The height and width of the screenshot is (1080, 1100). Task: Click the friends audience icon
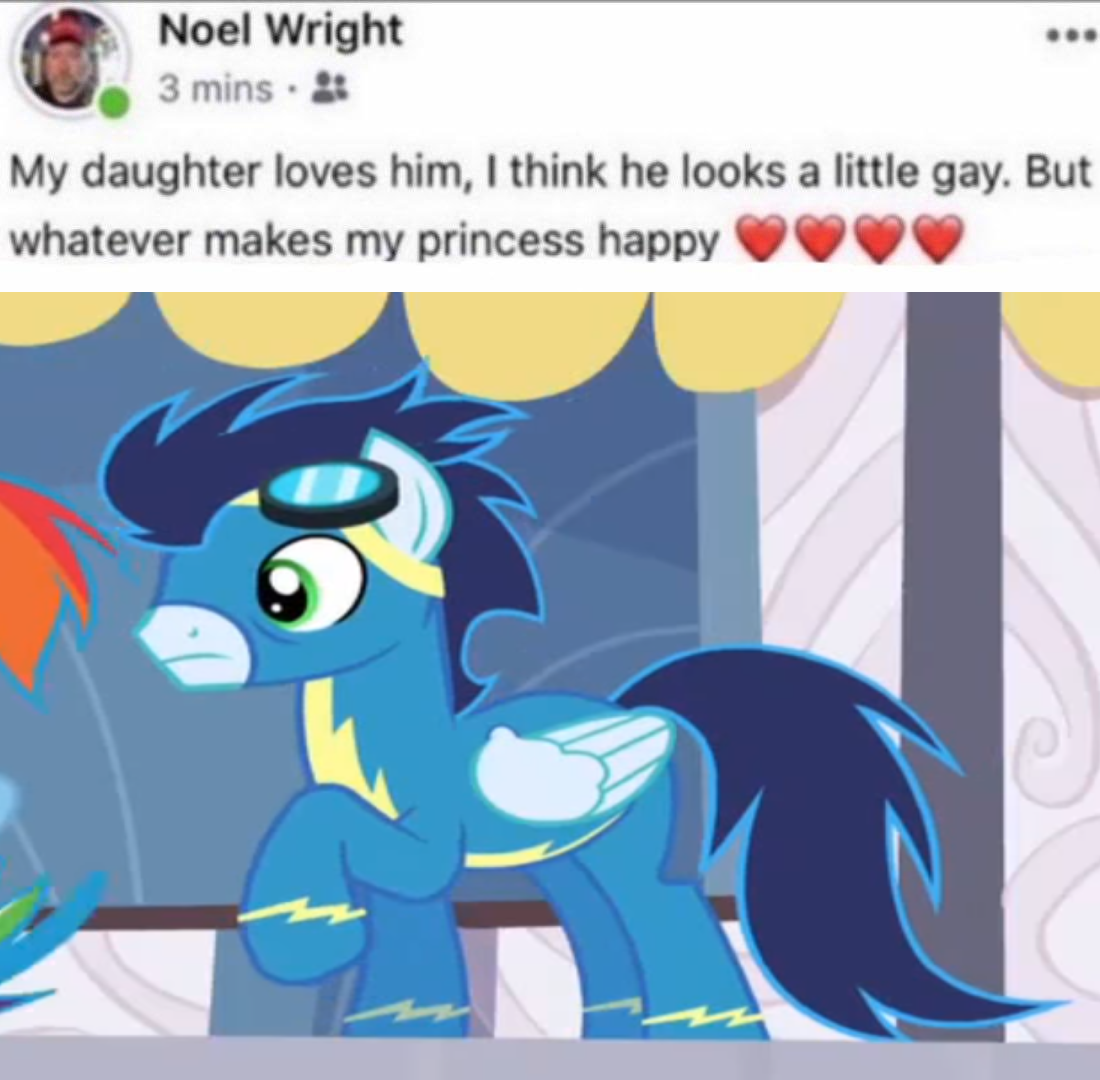(325, 89)
